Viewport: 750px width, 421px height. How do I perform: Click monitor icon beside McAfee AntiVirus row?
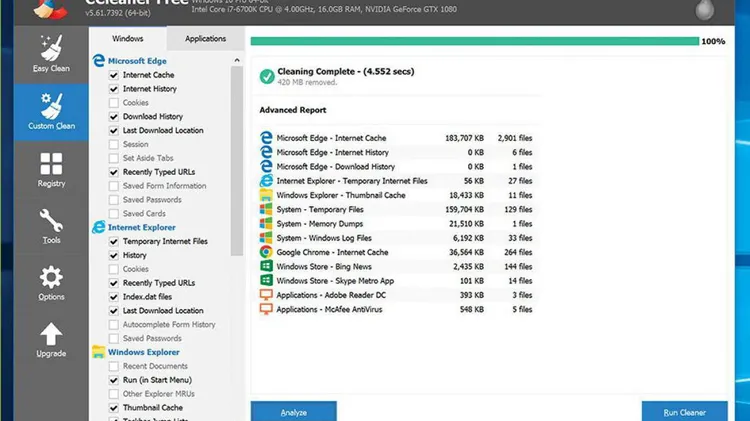pyautogui.click(x=266, y=309)
